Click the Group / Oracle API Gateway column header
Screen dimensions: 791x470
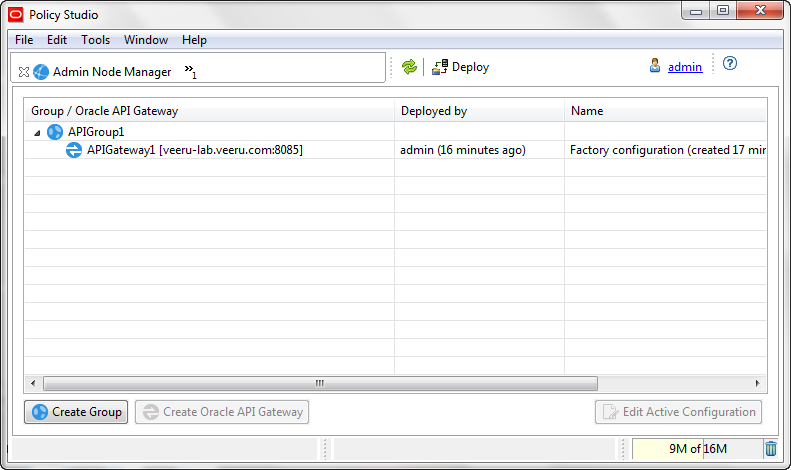[x=209, y=111]
